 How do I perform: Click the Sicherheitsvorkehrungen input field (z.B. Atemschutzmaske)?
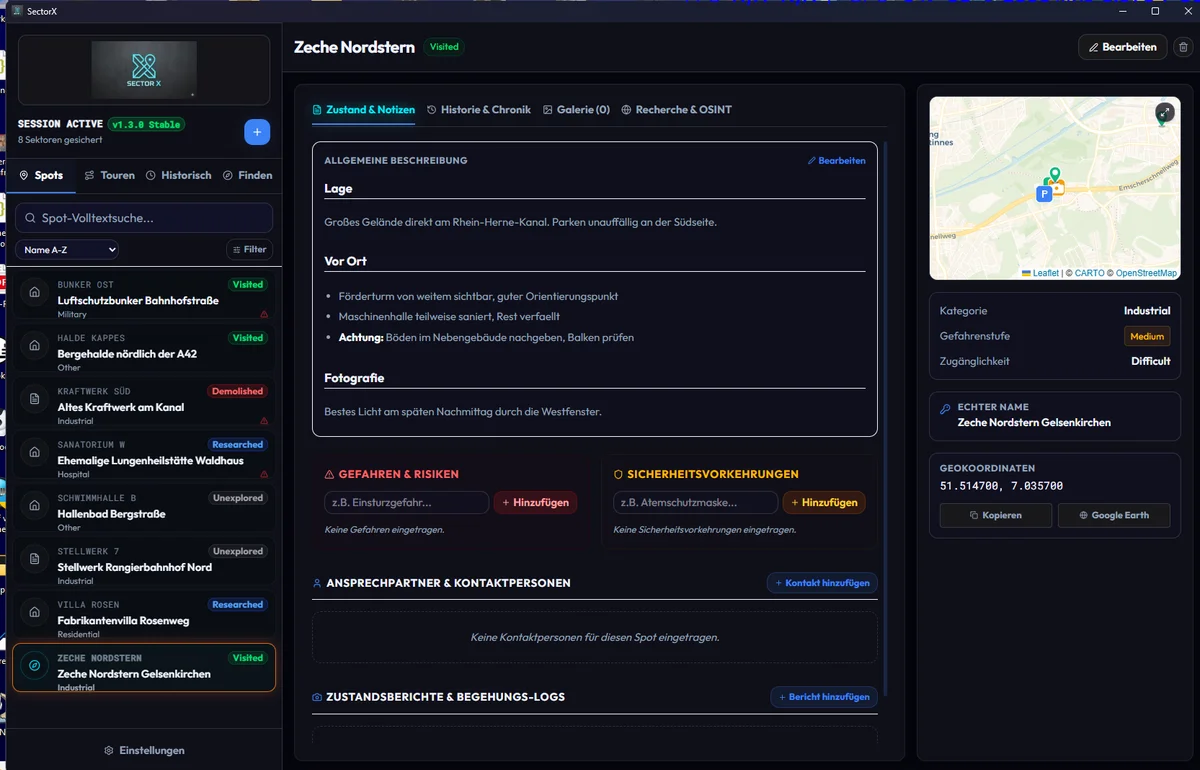[x=695, y=503]
